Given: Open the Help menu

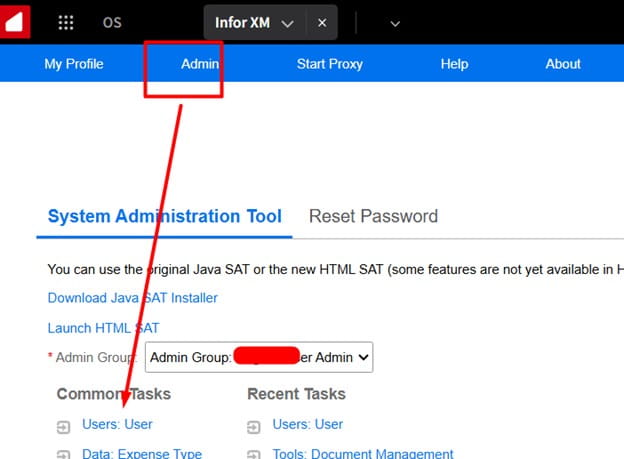Looking at the screenshot, I should coord(454,64).
